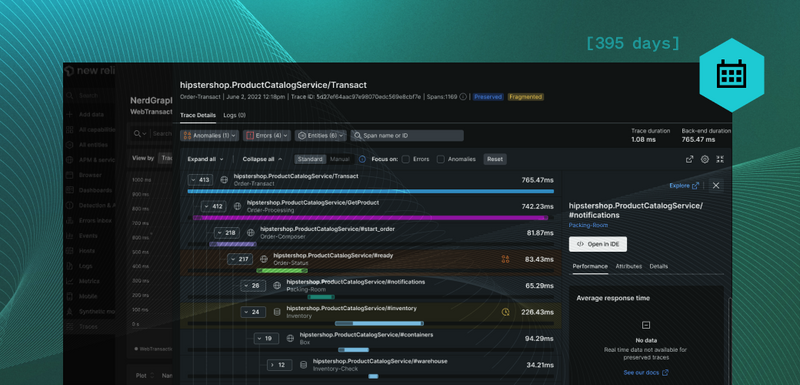Select the Performance tab

(x=590, y=266)
